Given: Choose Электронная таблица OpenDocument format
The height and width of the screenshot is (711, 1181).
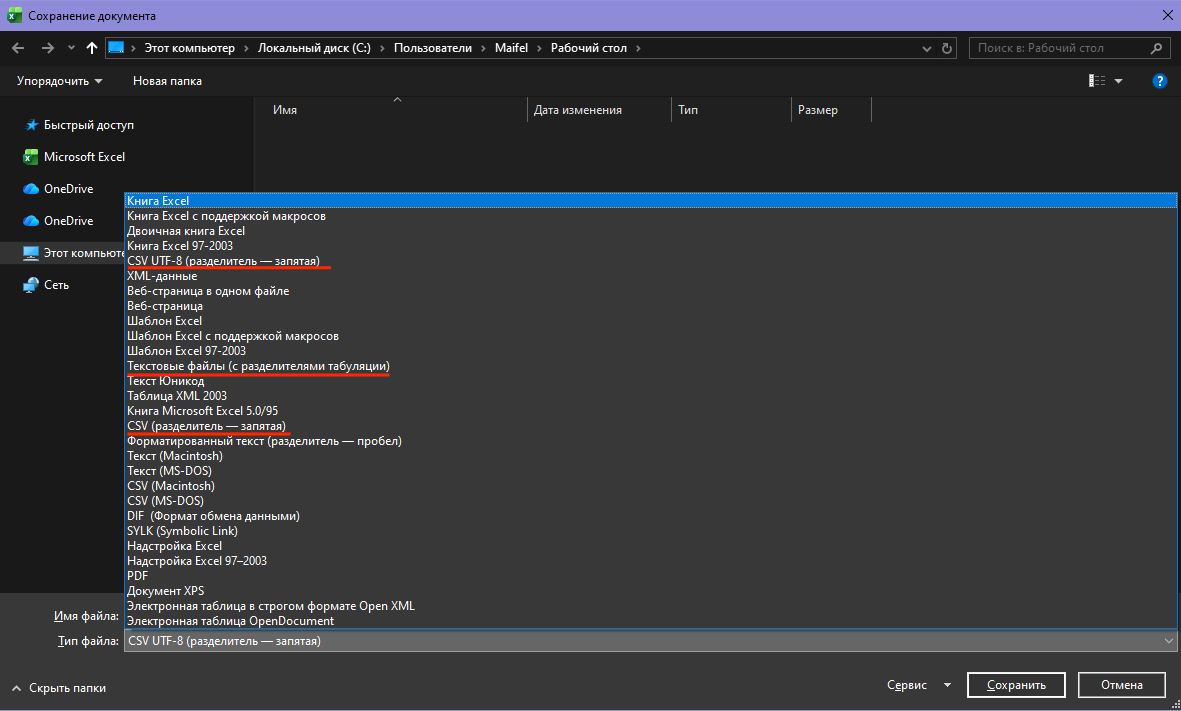Looking at the screenshot, I should click(x=650, y=621).
